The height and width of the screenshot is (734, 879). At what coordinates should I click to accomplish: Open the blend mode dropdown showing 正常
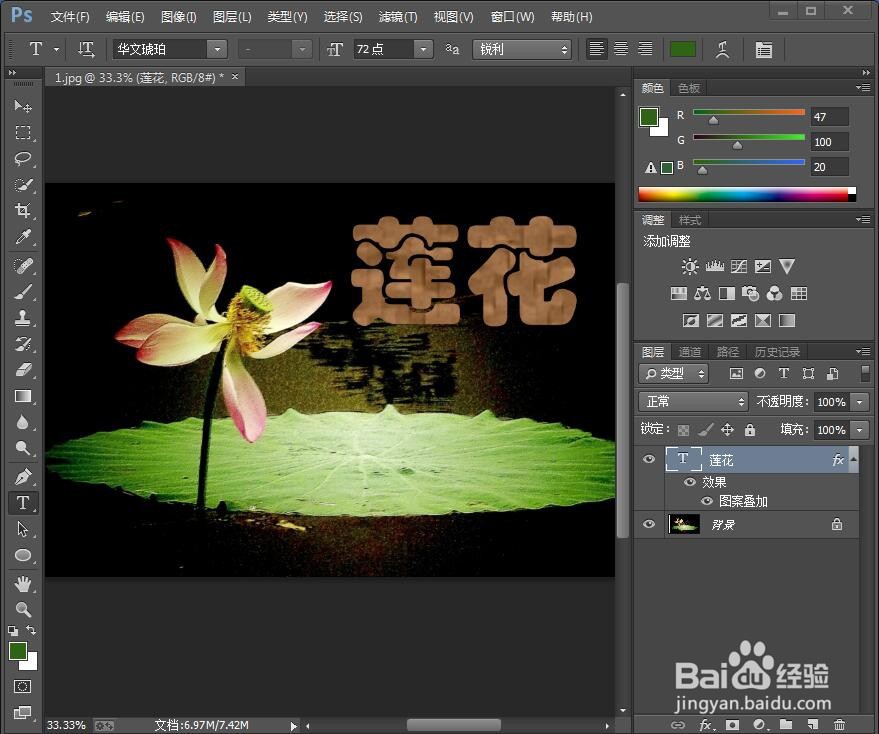(693, 401)
